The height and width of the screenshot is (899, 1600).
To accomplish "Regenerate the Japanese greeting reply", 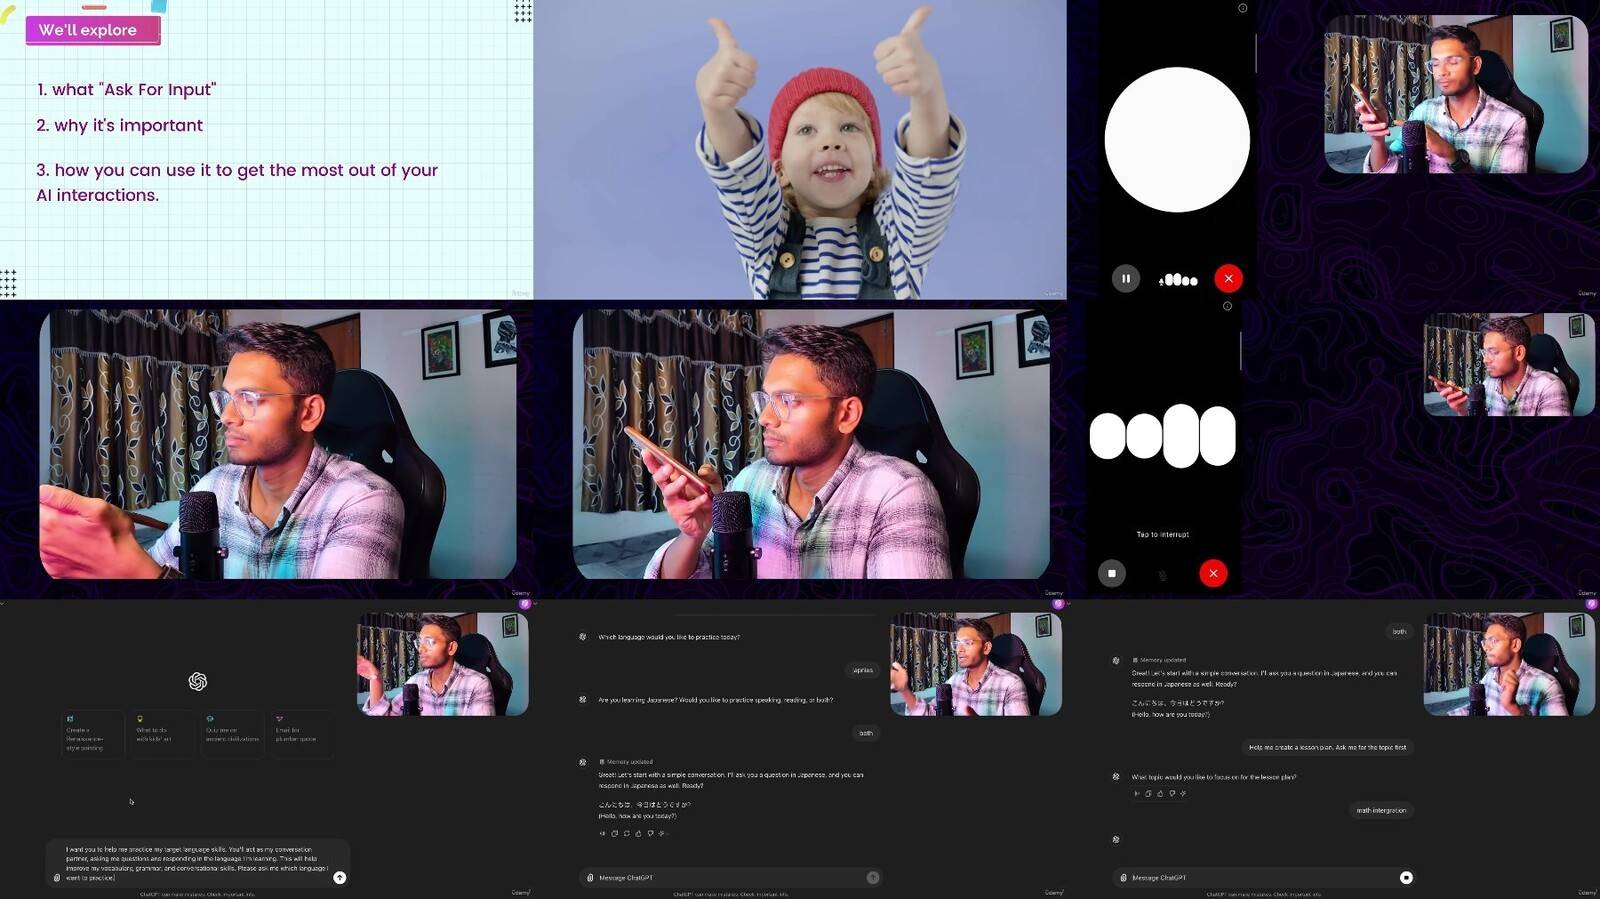I will click(626, 833).
